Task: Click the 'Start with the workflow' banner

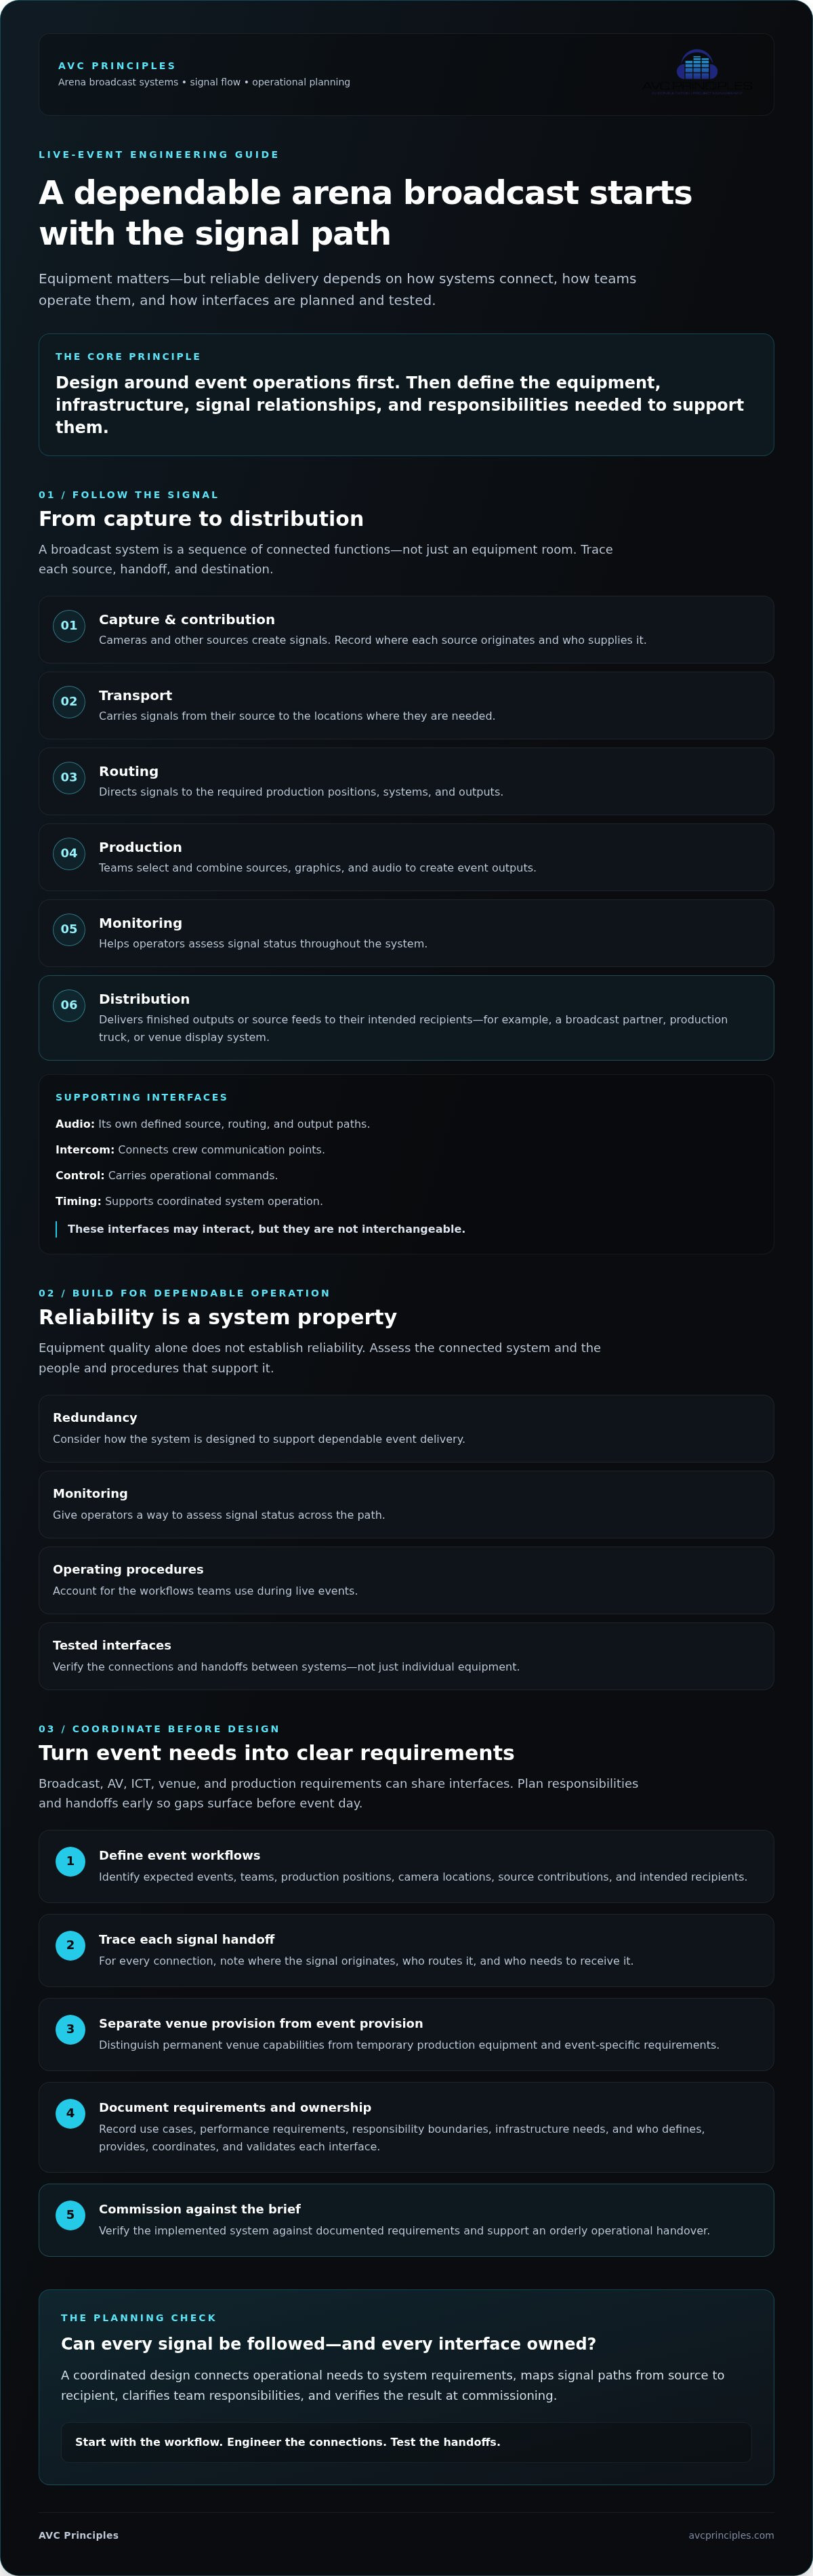Action: pyautogui.click(x=406, y=2442)
